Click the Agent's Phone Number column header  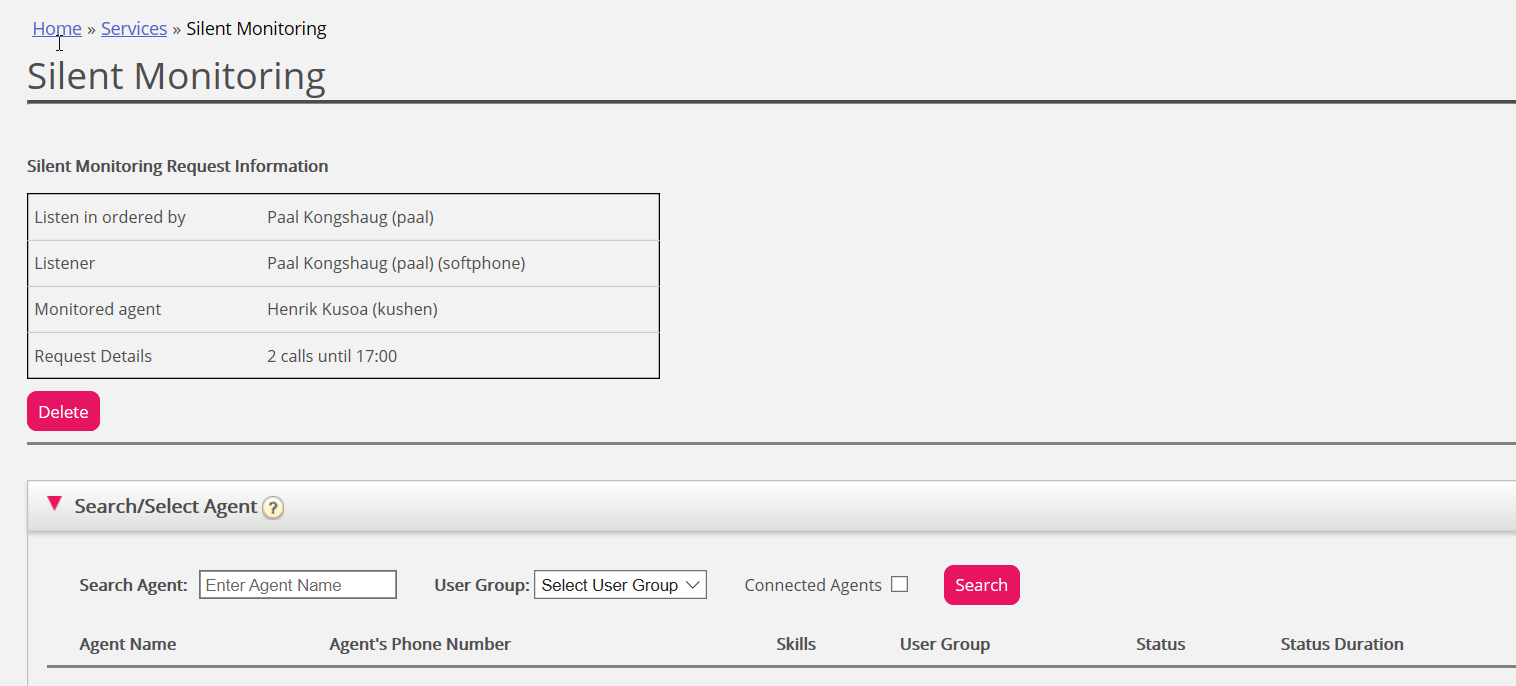click(x=420, y=644)
